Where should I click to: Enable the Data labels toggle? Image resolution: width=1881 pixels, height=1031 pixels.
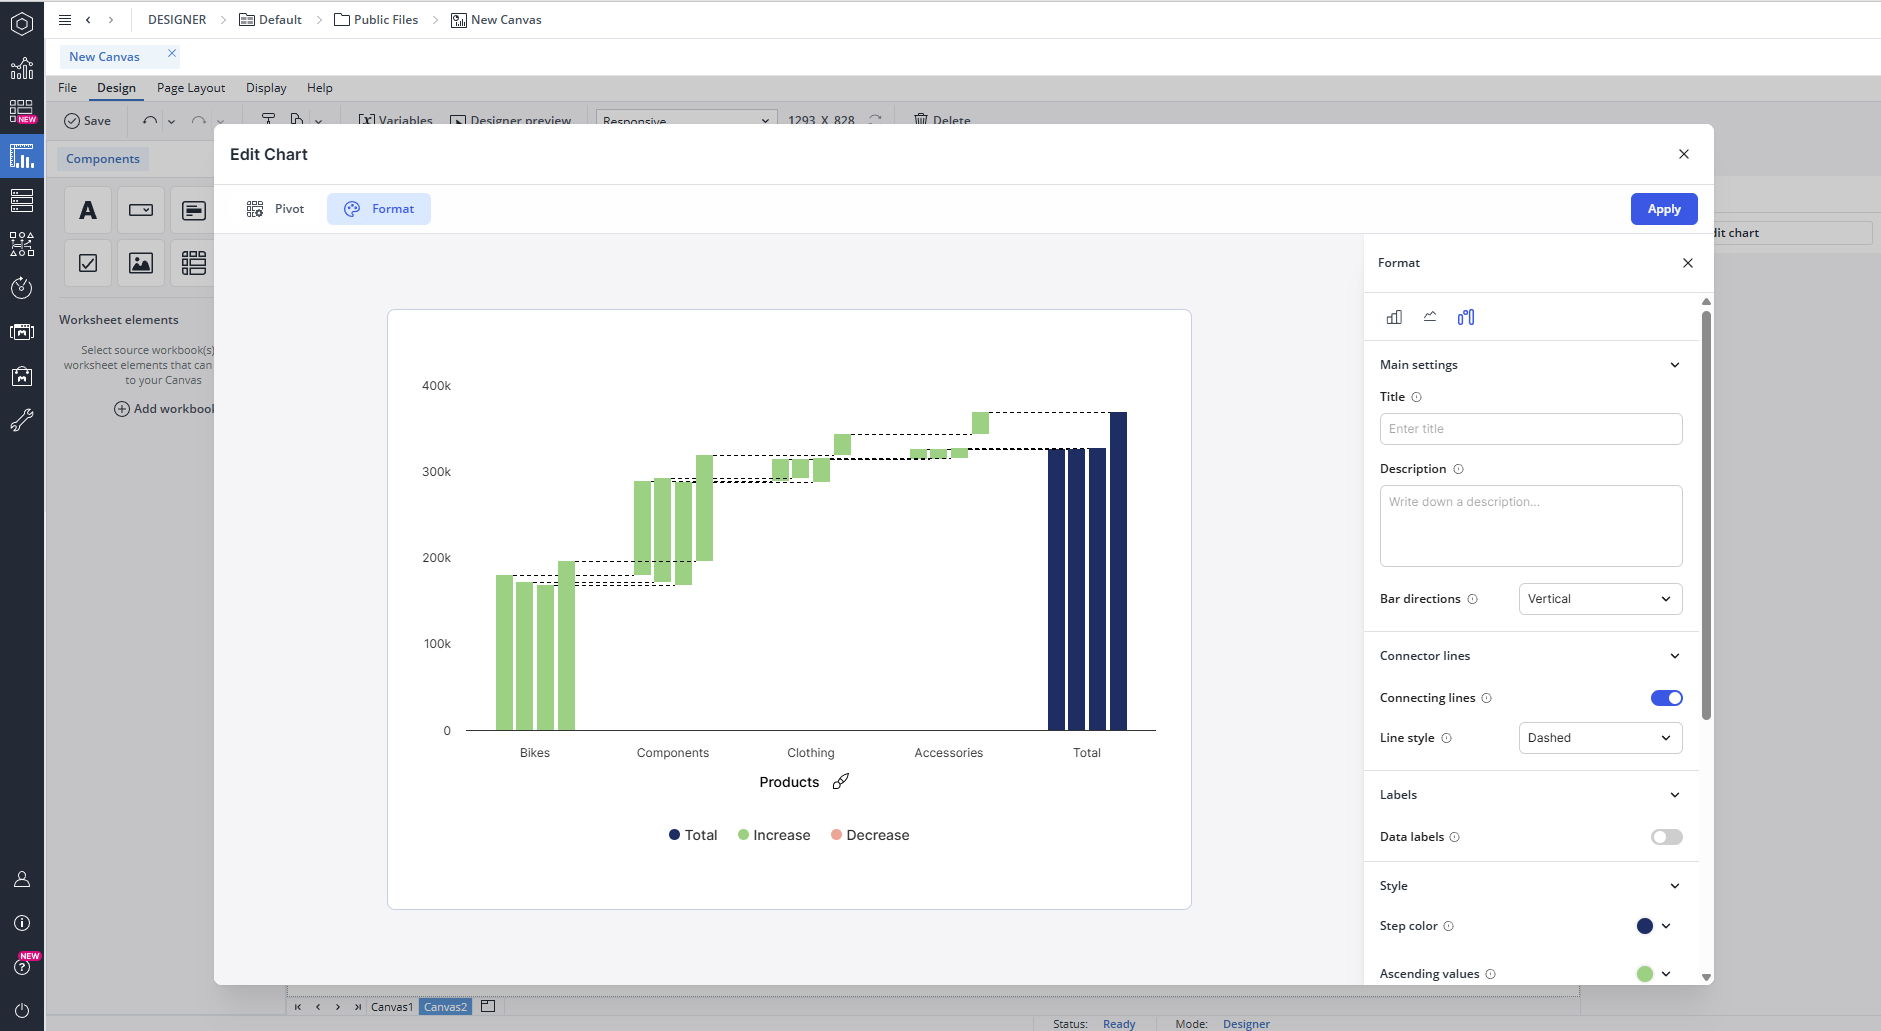(x=1666, y=837)
